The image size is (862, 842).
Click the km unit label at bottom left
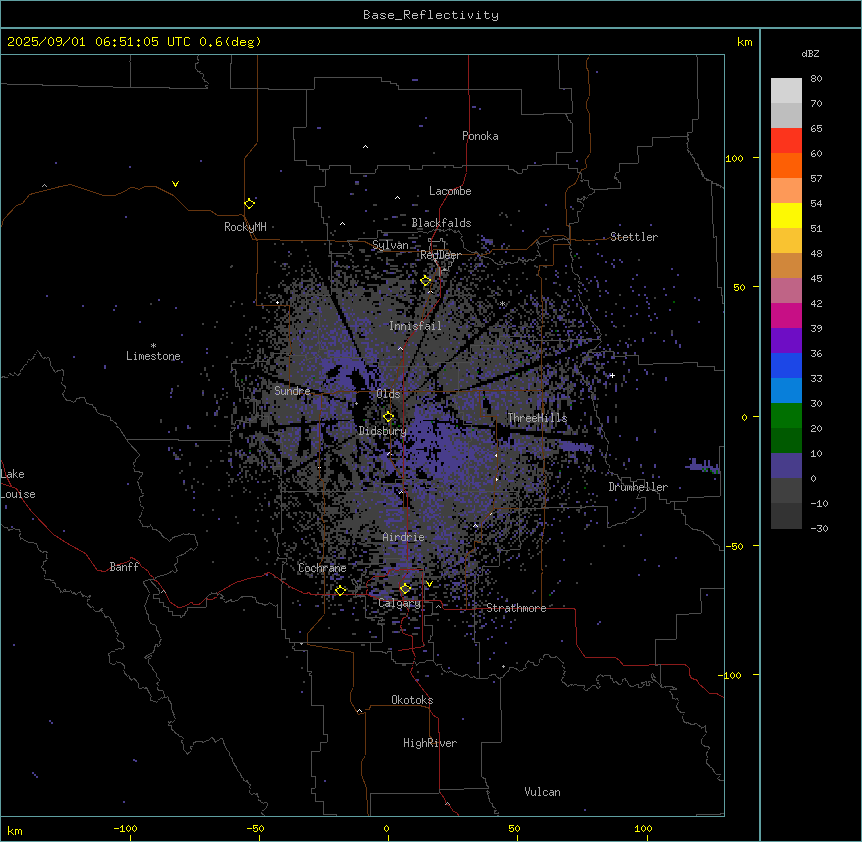pos(14,830)
